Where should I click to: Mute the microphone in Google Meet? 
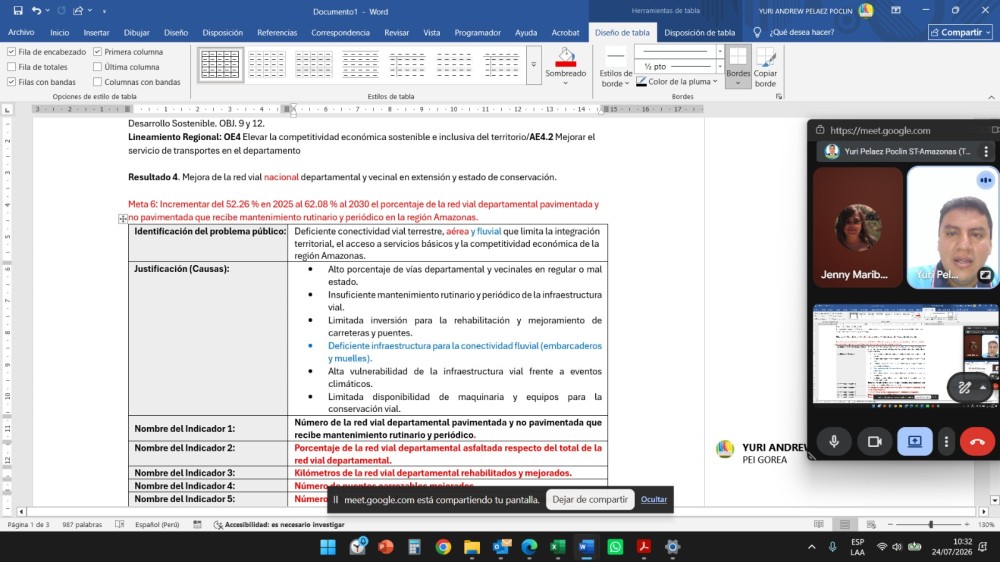pos(834,441)
